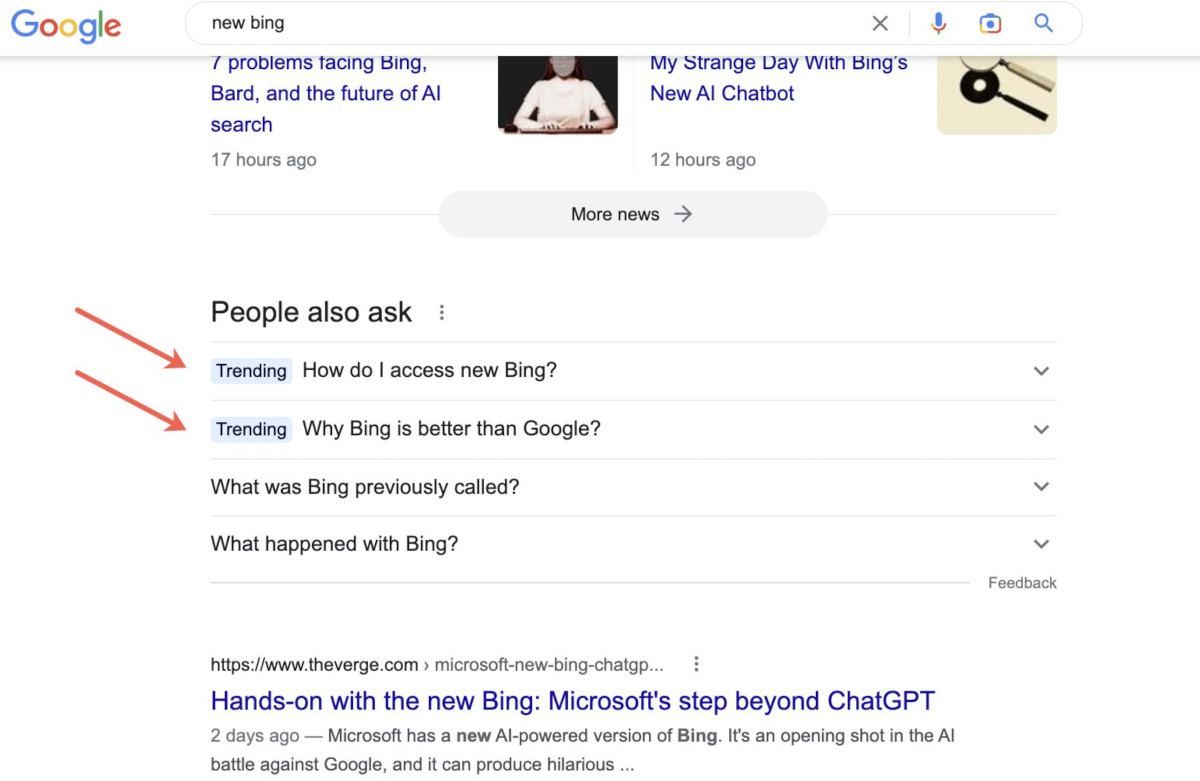Screen dimensions: 1200x781
Task: Clear the search query with the X icon
Action: 880,23
